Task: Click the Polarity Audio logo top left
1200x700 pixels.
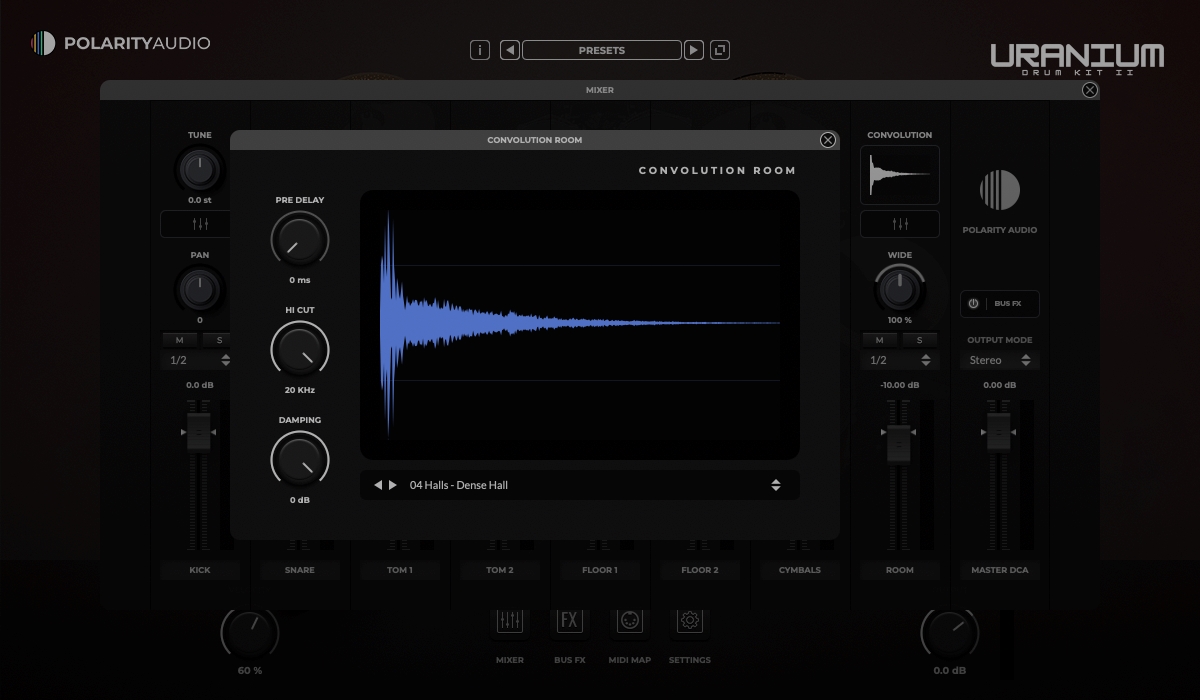Action: click(x=121, y=43)
